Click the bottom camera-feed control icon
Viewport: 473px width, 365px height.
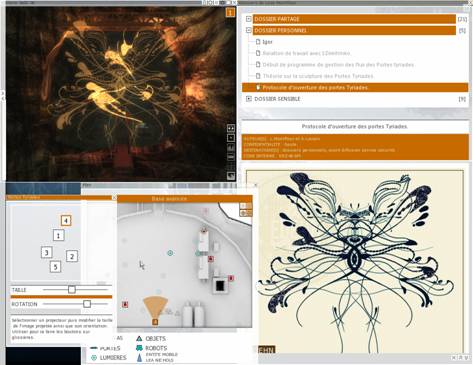pyautogui.click(x=231, y=176)
